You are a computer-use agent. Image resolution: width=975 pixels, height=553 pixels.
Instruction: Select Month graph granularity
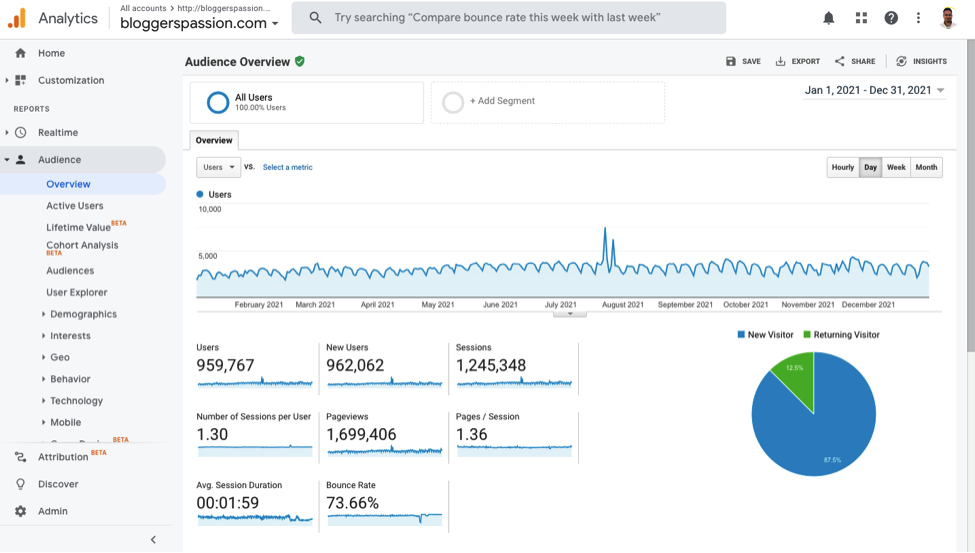pos(926,167)
